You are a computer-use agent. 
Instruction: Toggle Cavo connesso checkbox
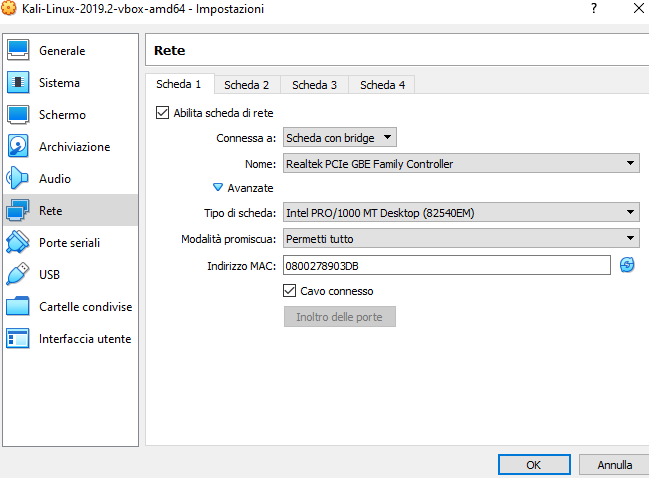[x=290, y=291]
